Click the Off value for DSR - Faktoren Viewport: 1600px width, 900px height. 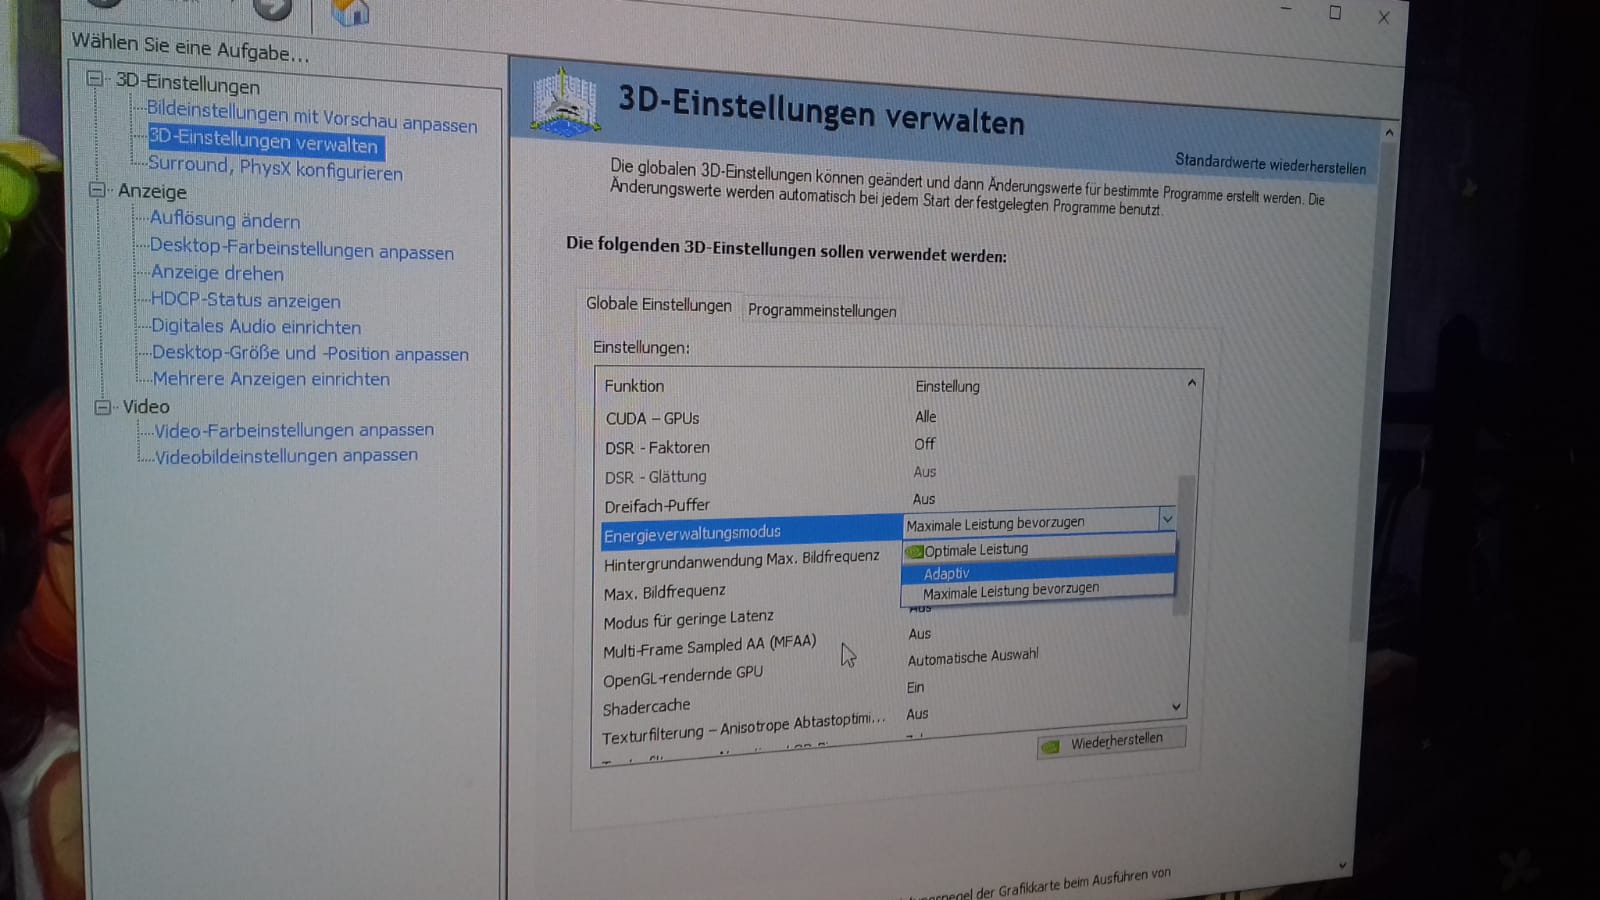point(925,443)
